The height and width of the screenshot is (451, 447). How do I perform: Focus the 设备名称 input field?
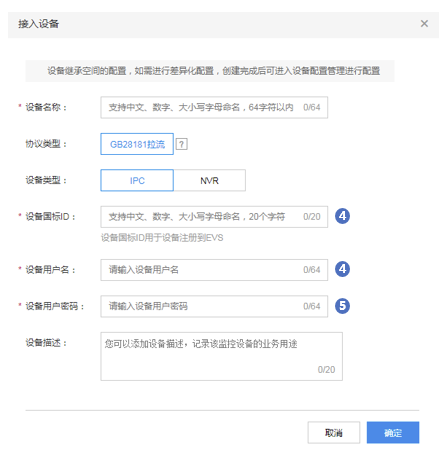pyautogui.click(x=214, y=107)
